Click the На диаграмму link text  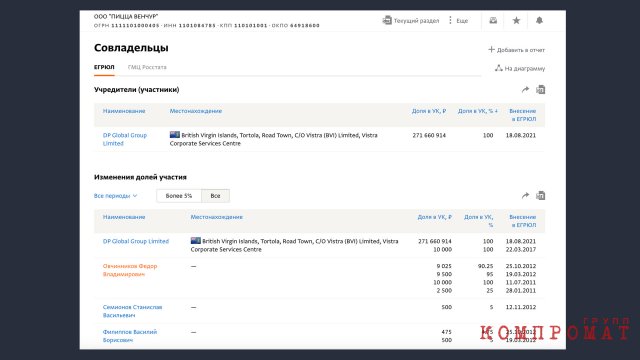pyautogui.click(x=524, y=69)
